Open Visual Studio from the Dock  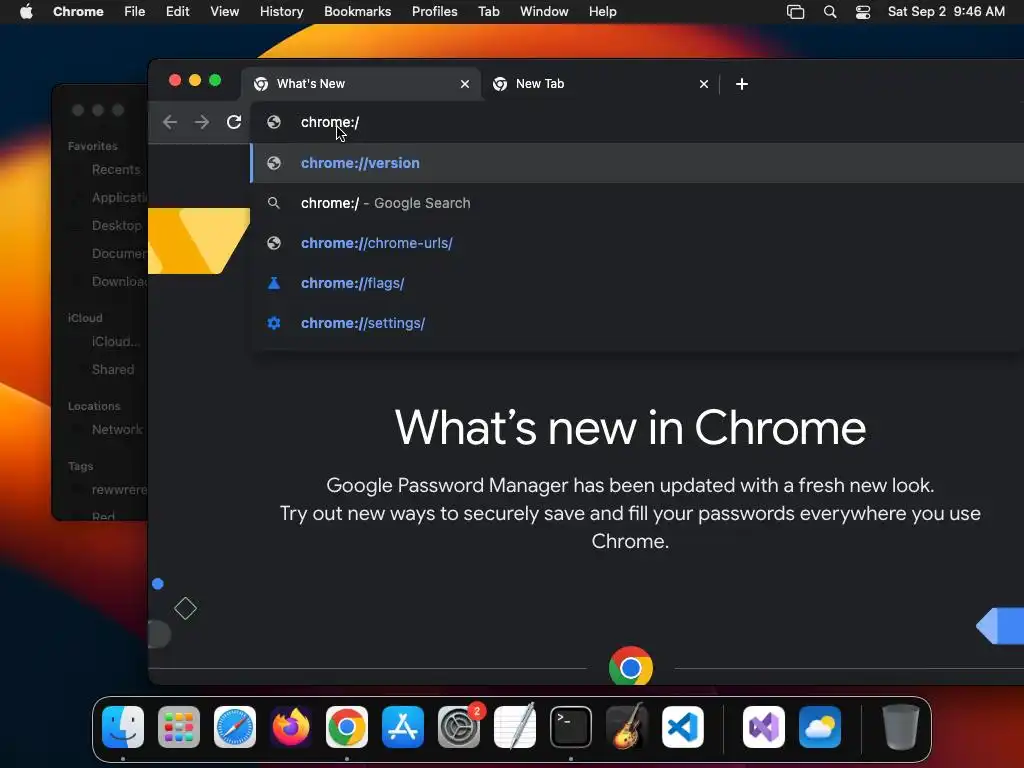[763, 727]
